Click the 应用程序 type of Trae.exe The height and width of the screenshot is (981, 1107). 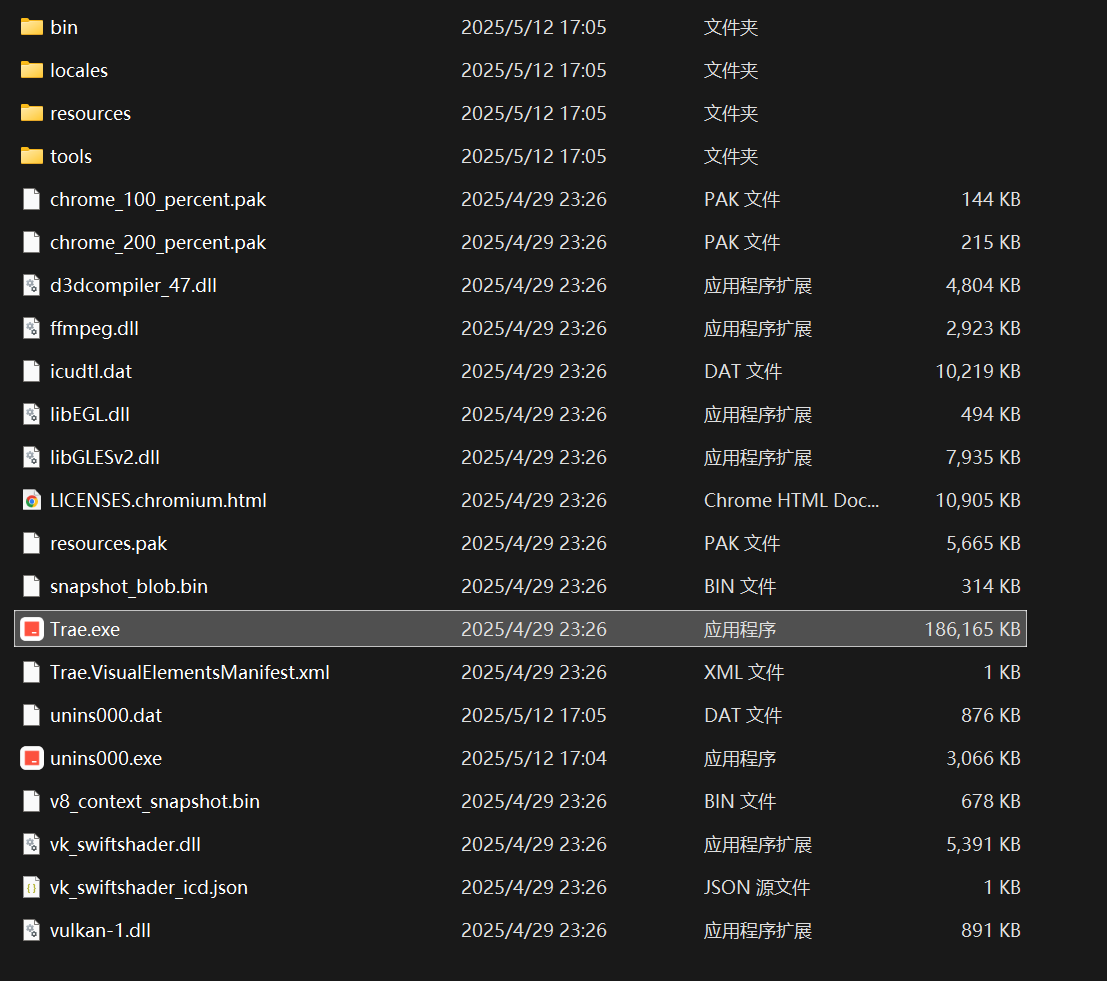[740, 629]
